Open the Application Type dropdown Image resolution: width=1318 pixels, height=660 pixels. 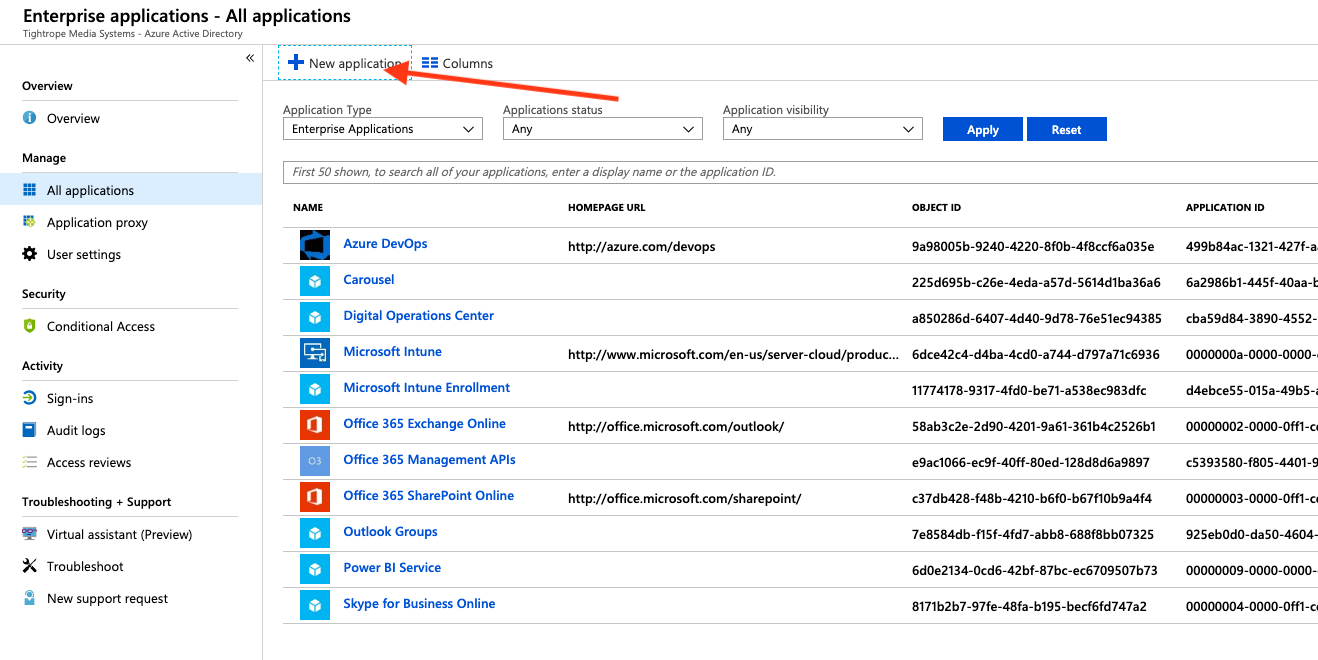click(383, 129)
